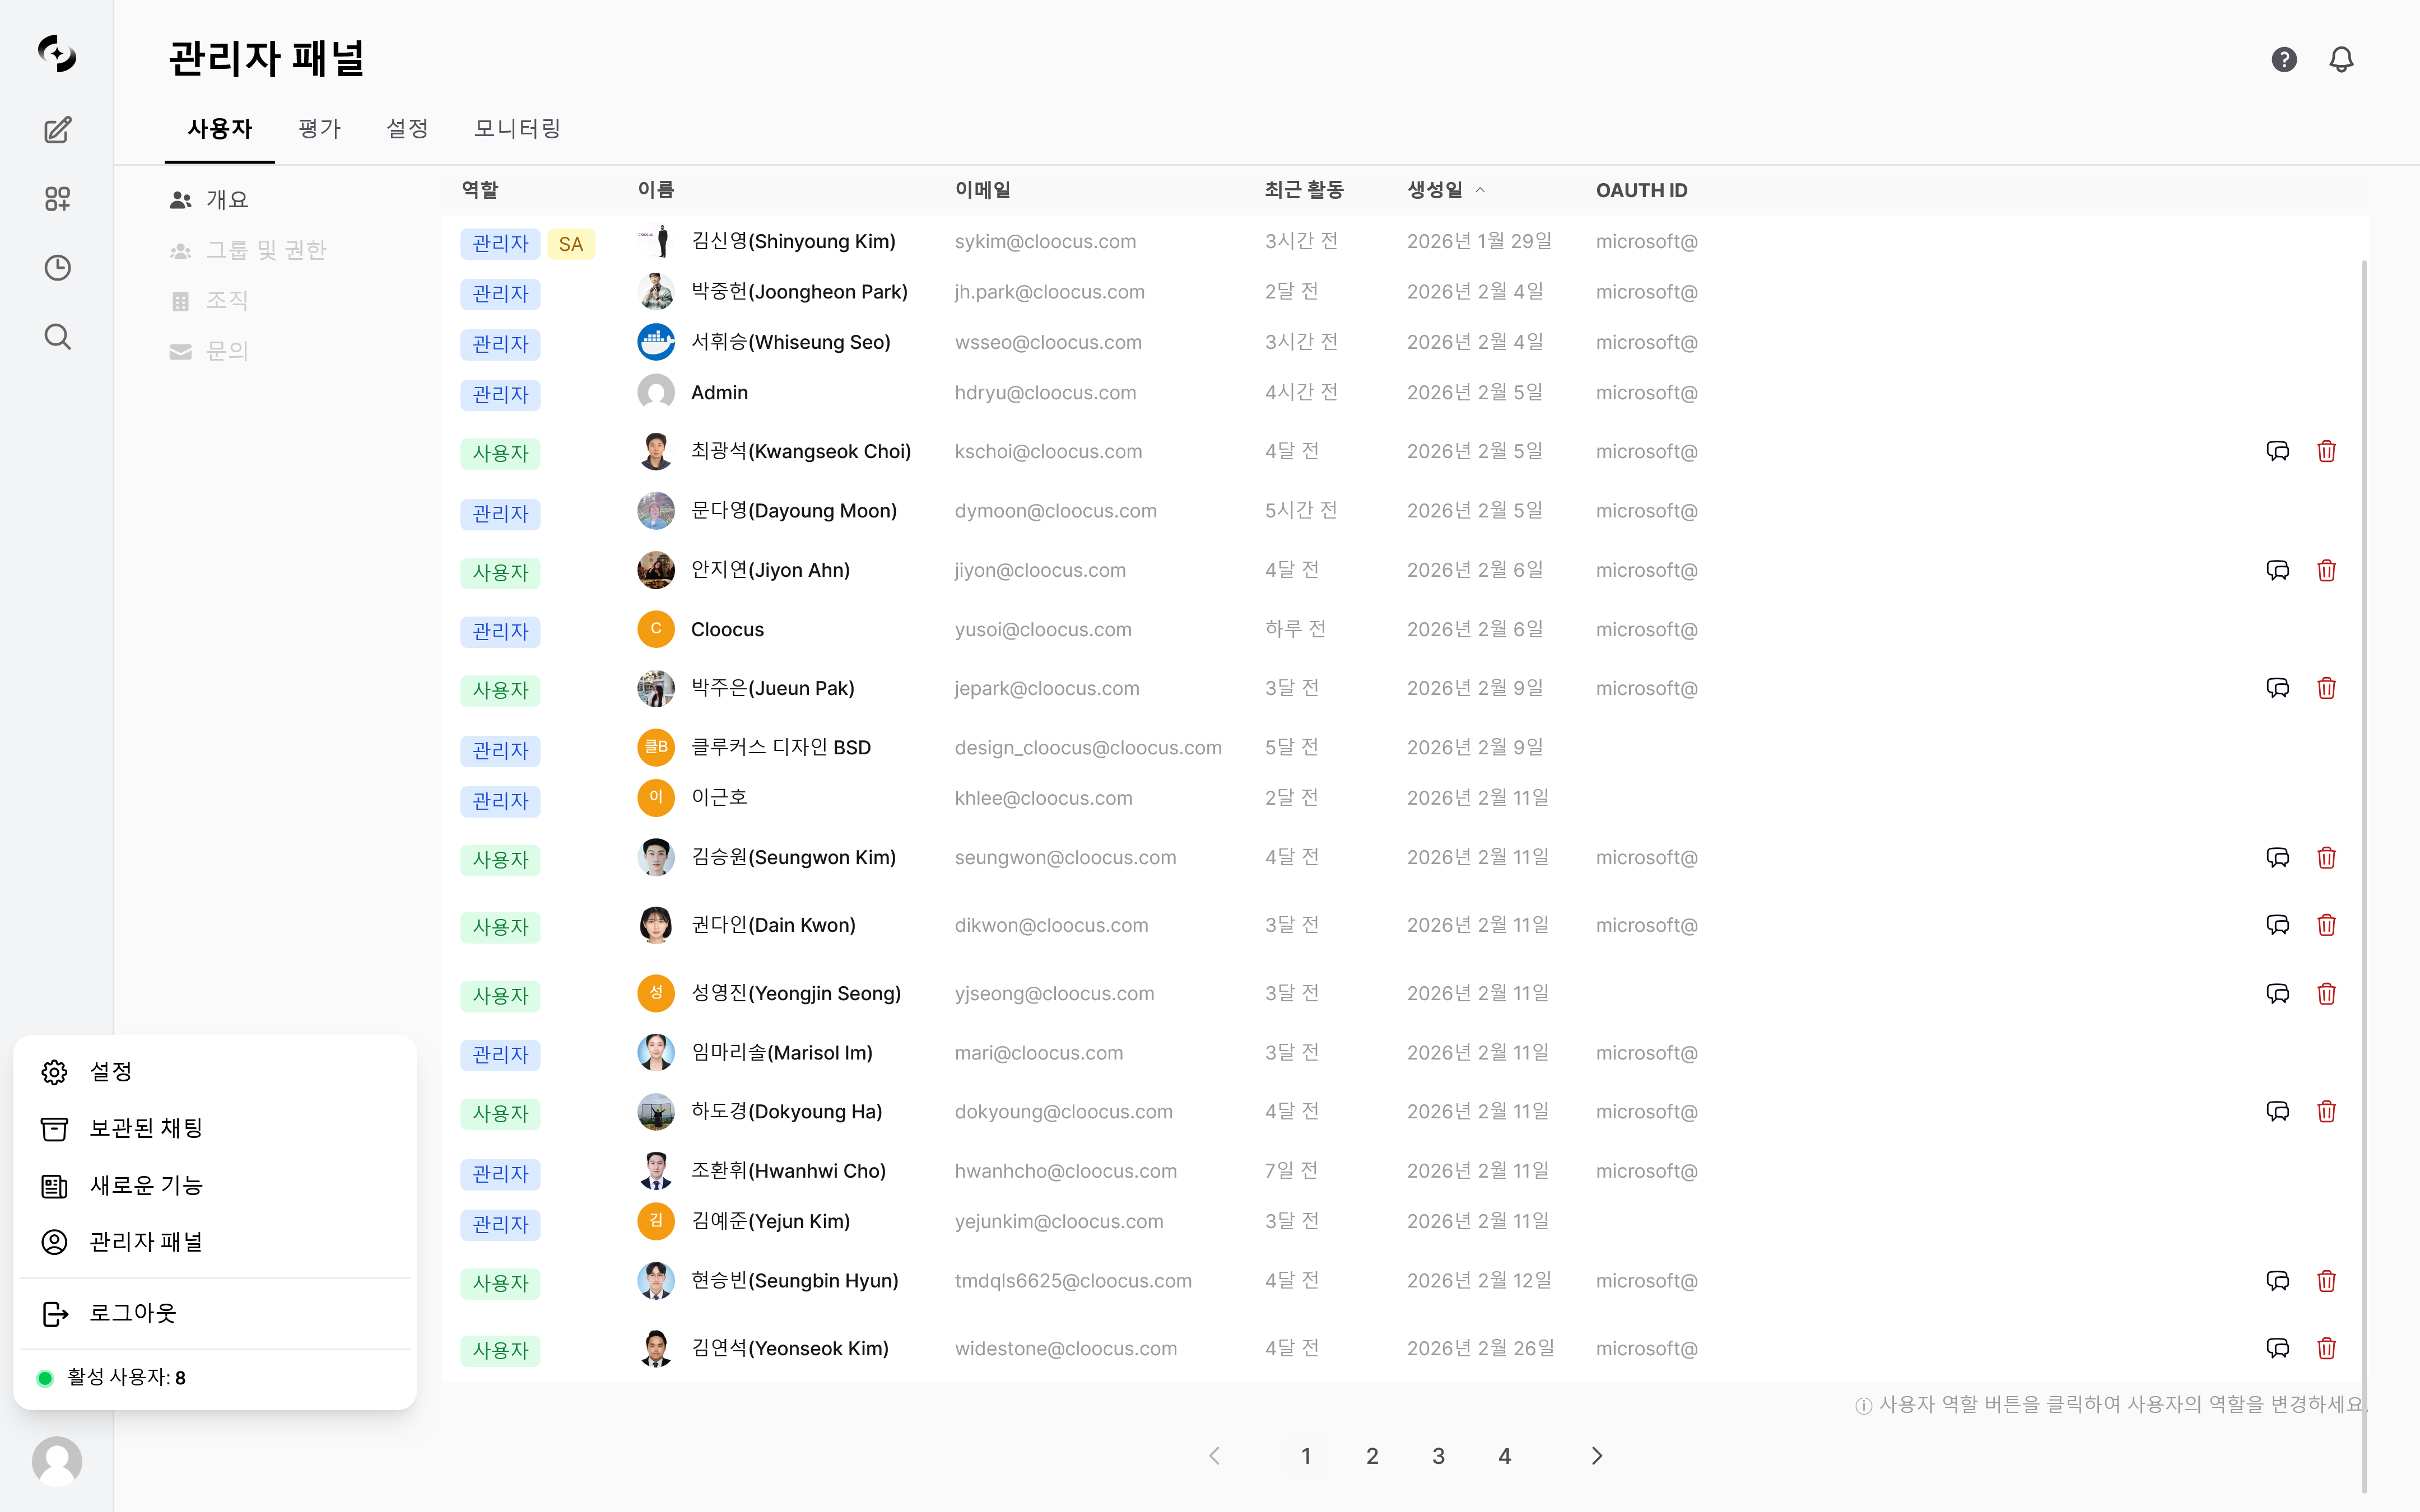Delete user 하도경(Dokyoung Ha)

pos(2327,1111)
